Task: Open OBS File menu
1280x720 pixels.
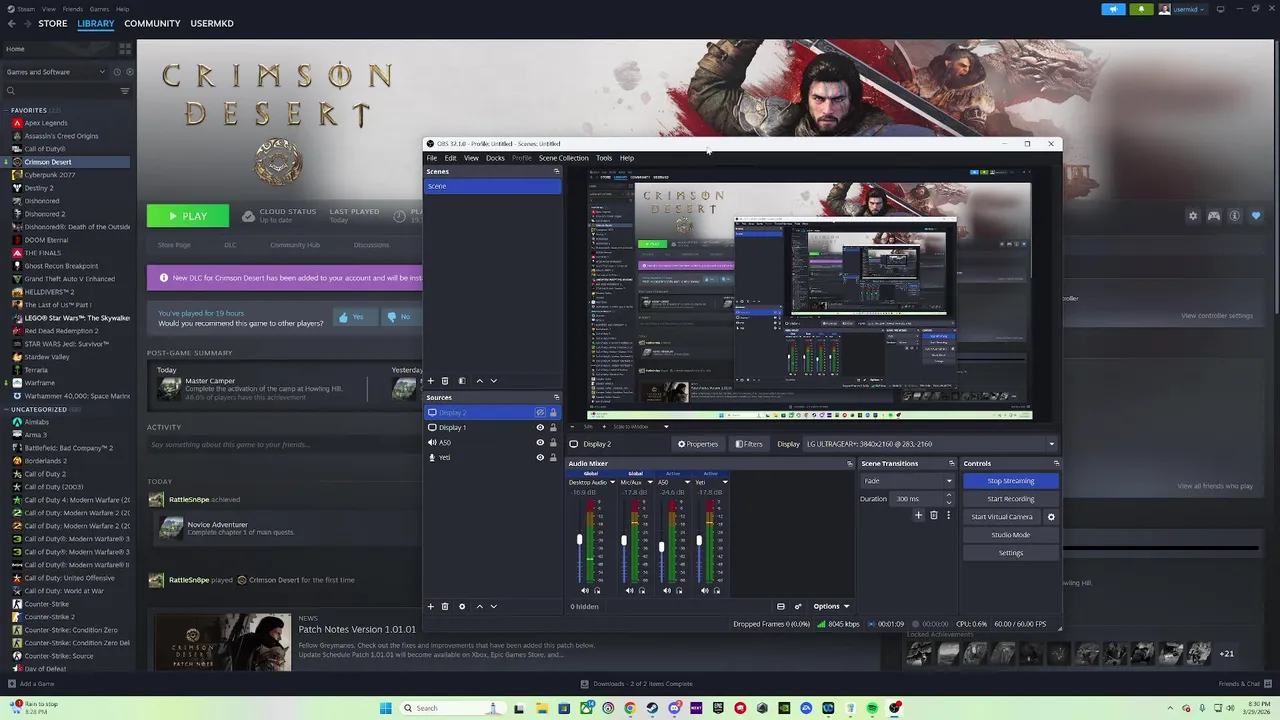Action: pos(432,158)
